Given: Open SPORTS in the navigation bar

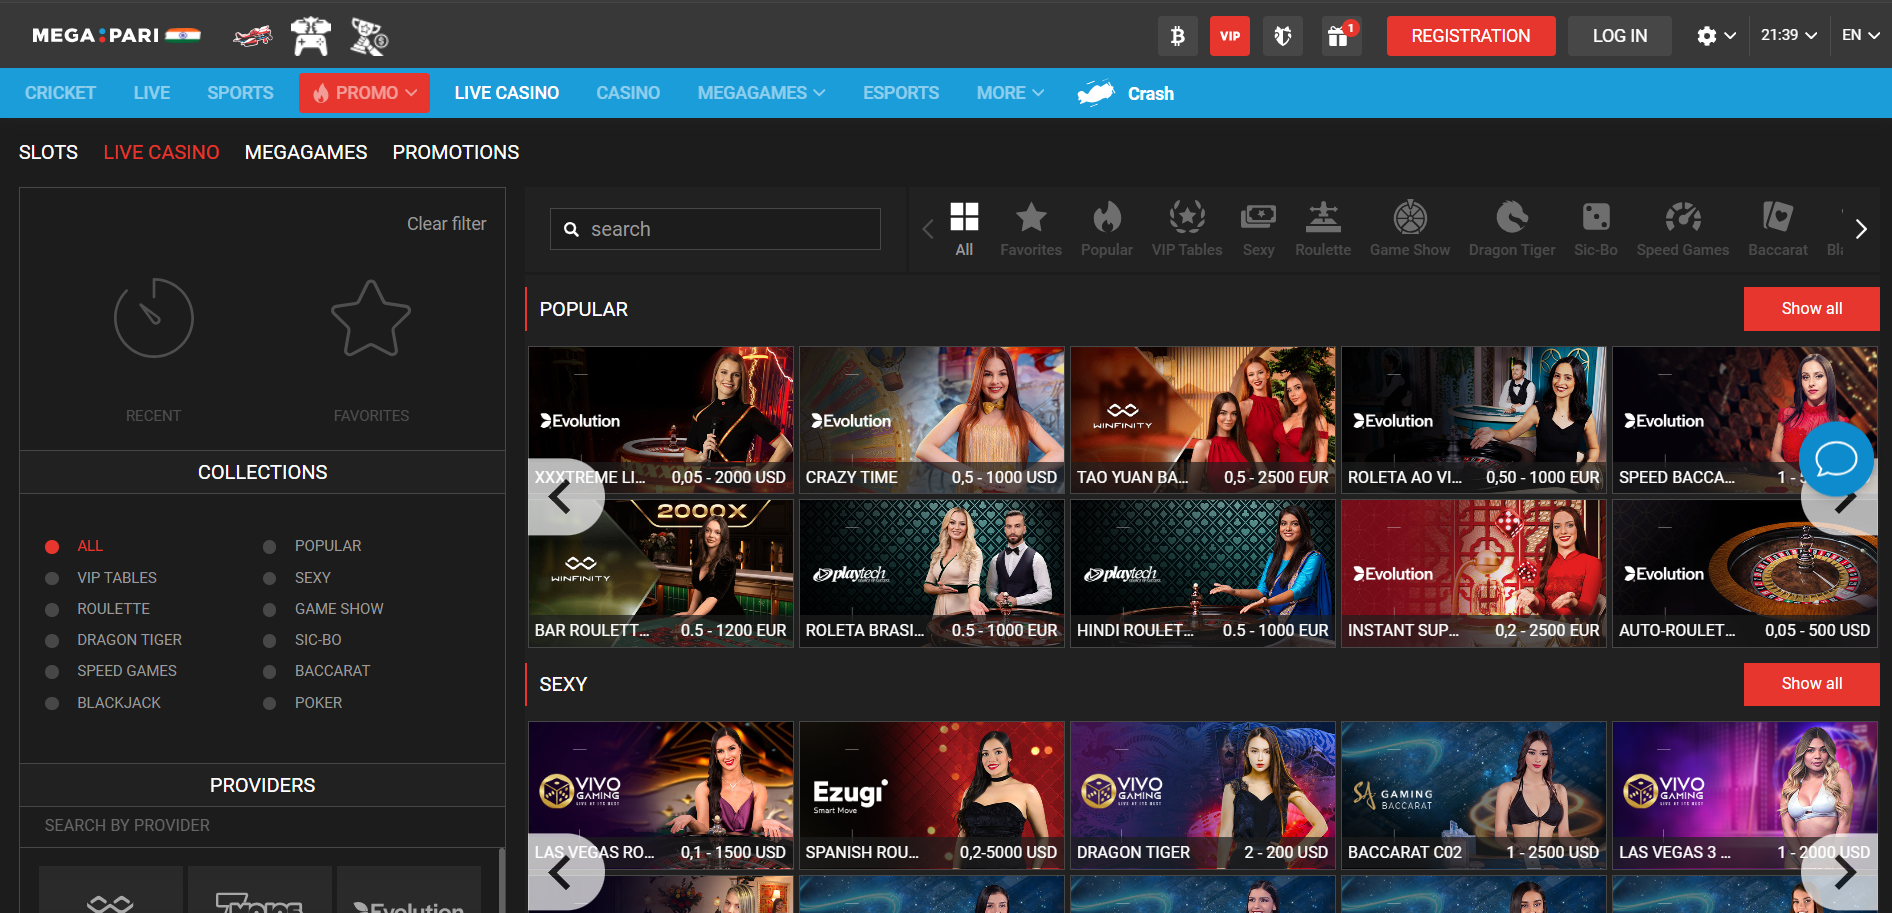Looking at the screenshot, I should [x=240, y=93].
